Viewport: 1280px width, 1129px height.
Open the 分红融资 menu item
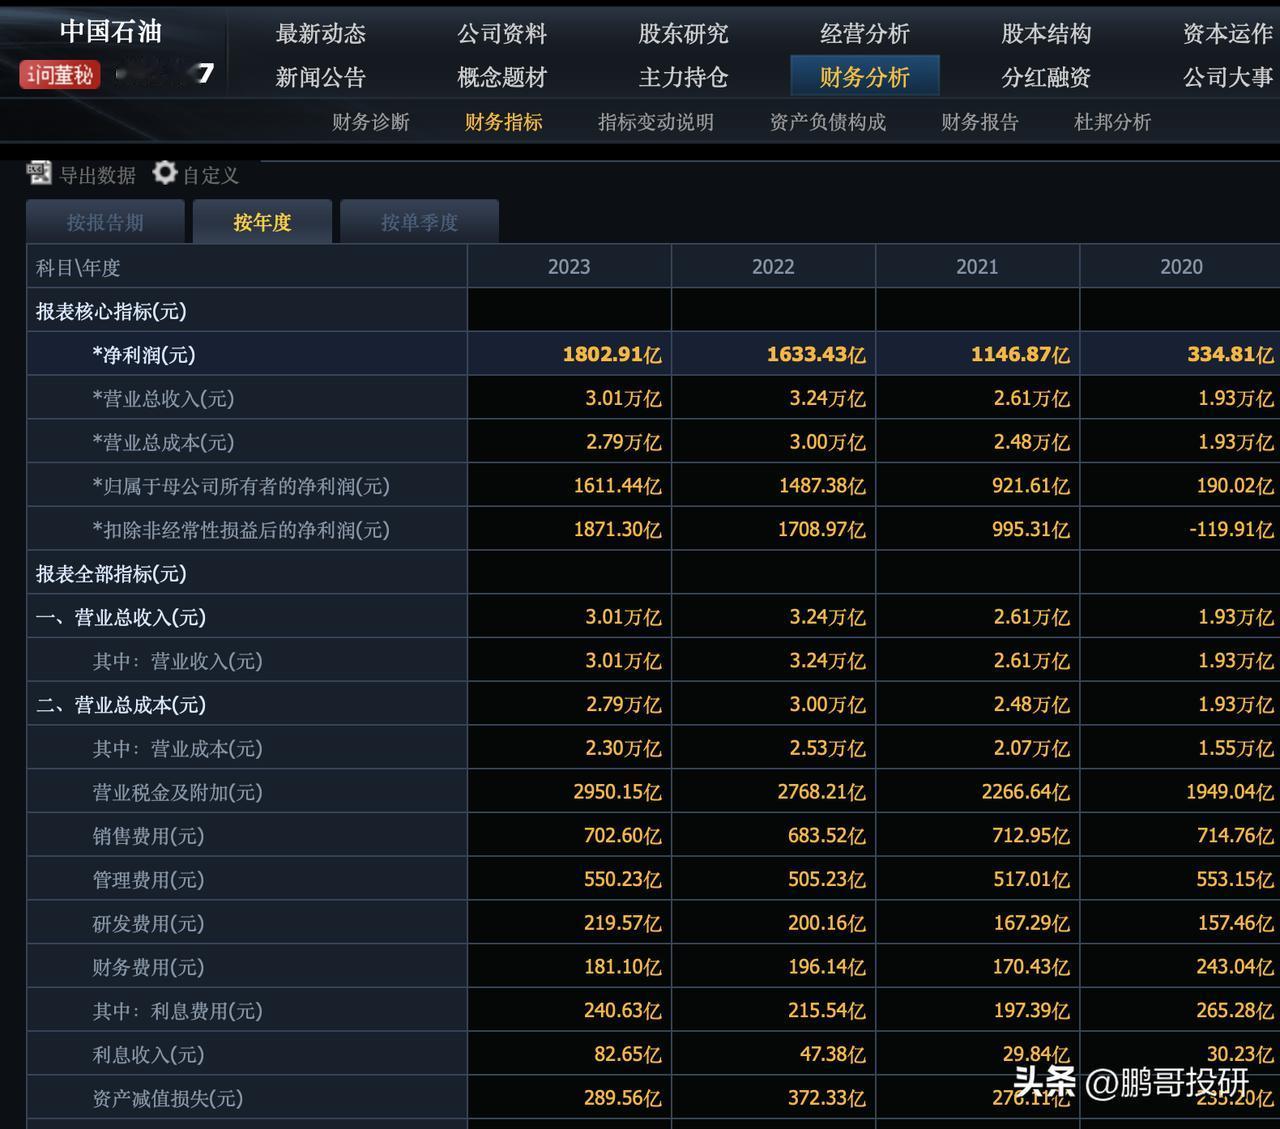(x=1046, y=77)
